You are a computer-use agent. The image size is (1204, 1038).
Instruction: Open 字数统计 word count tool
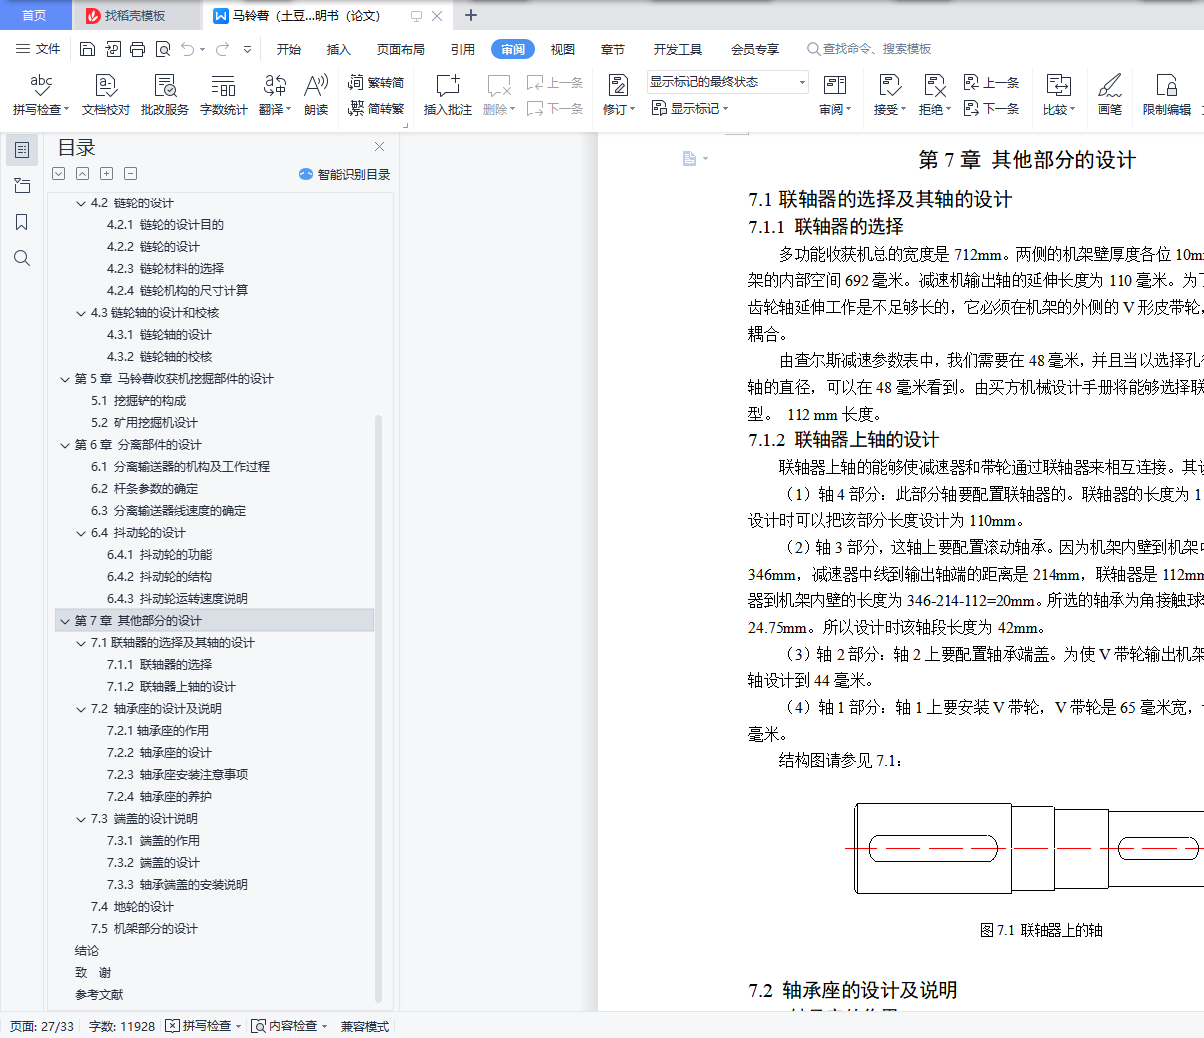click(x=224, y=95)
